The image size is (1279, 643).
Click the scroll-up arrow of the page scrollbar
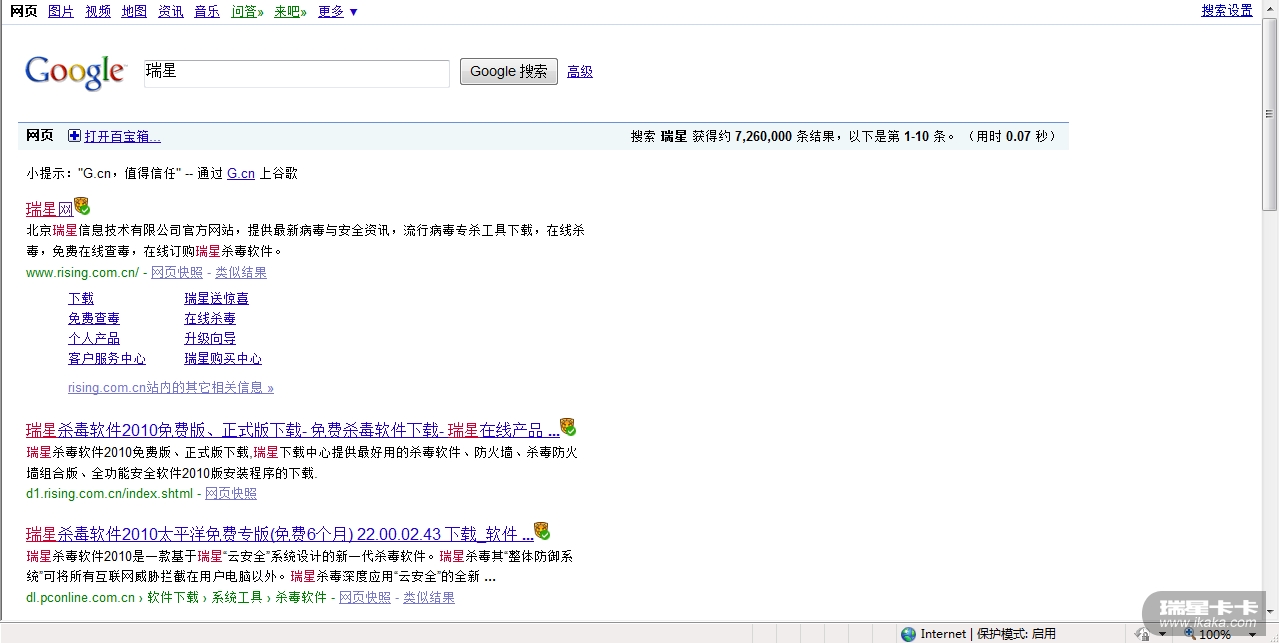click(x=1270, y=8)
